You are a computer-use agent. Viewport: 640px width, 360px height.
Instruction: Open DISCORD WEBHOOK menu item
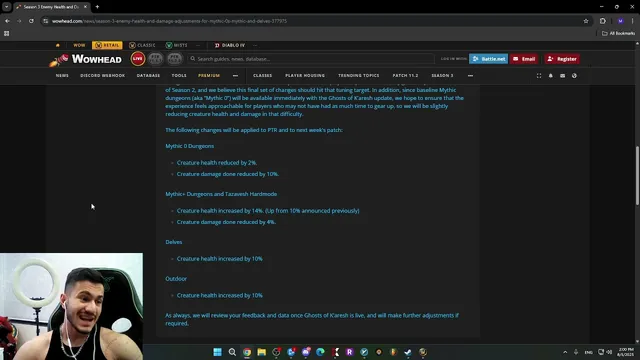click(x=102, y=76)
